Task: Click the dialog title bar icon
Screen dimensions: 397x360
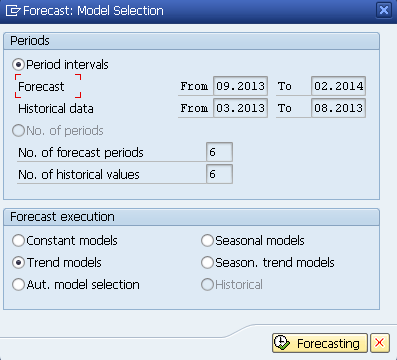Action: (13, 11)
